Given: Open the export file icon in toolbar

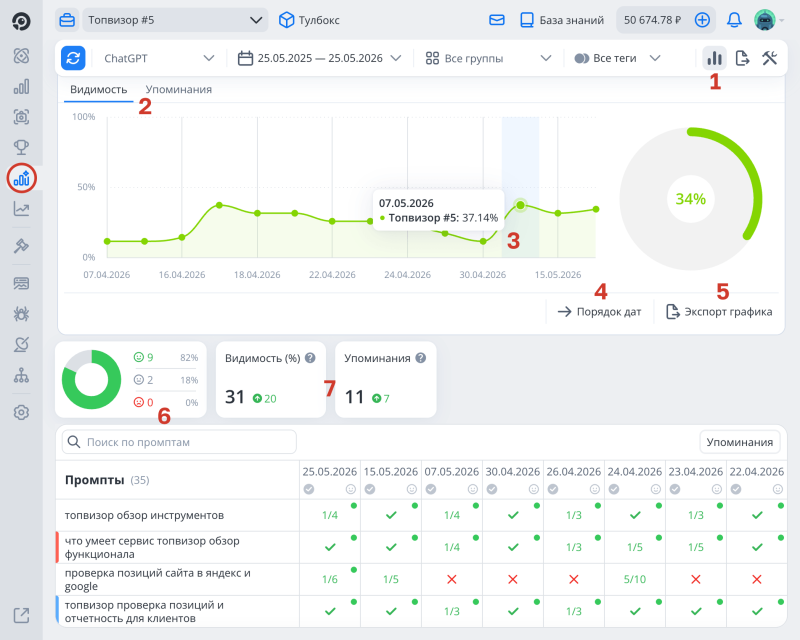Looking at the screenshot, I should [742, 58].
